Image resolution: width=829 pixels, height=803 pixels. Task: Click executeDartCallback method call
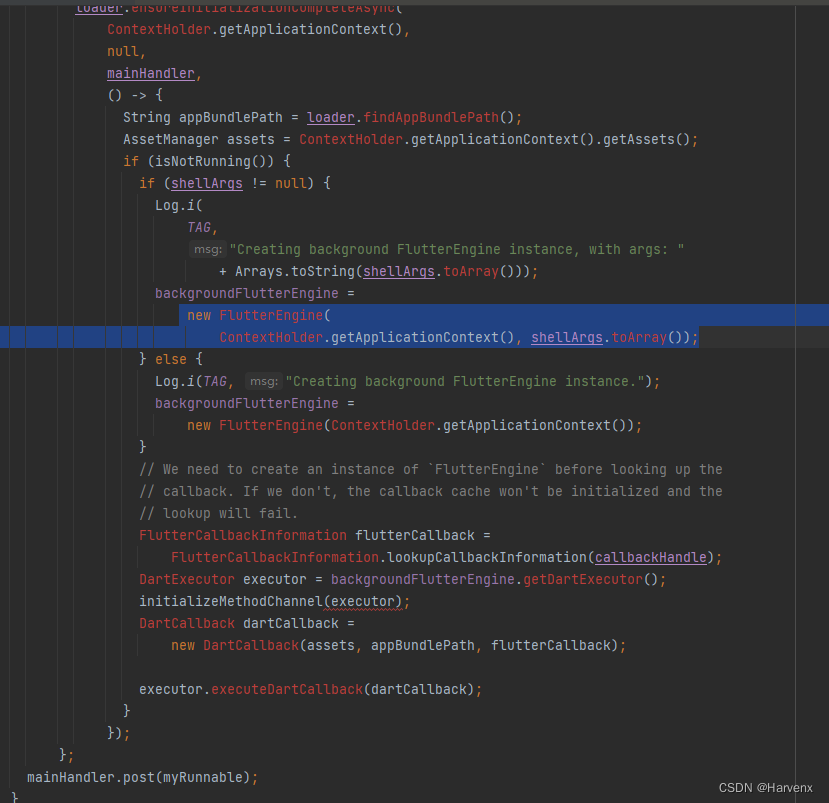pyautogui.click(x=287, y=690)
